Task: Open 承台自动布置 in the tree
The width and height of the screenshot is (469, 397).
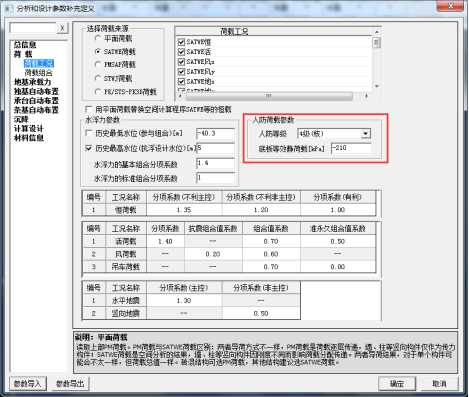Action: coord(36,100)
